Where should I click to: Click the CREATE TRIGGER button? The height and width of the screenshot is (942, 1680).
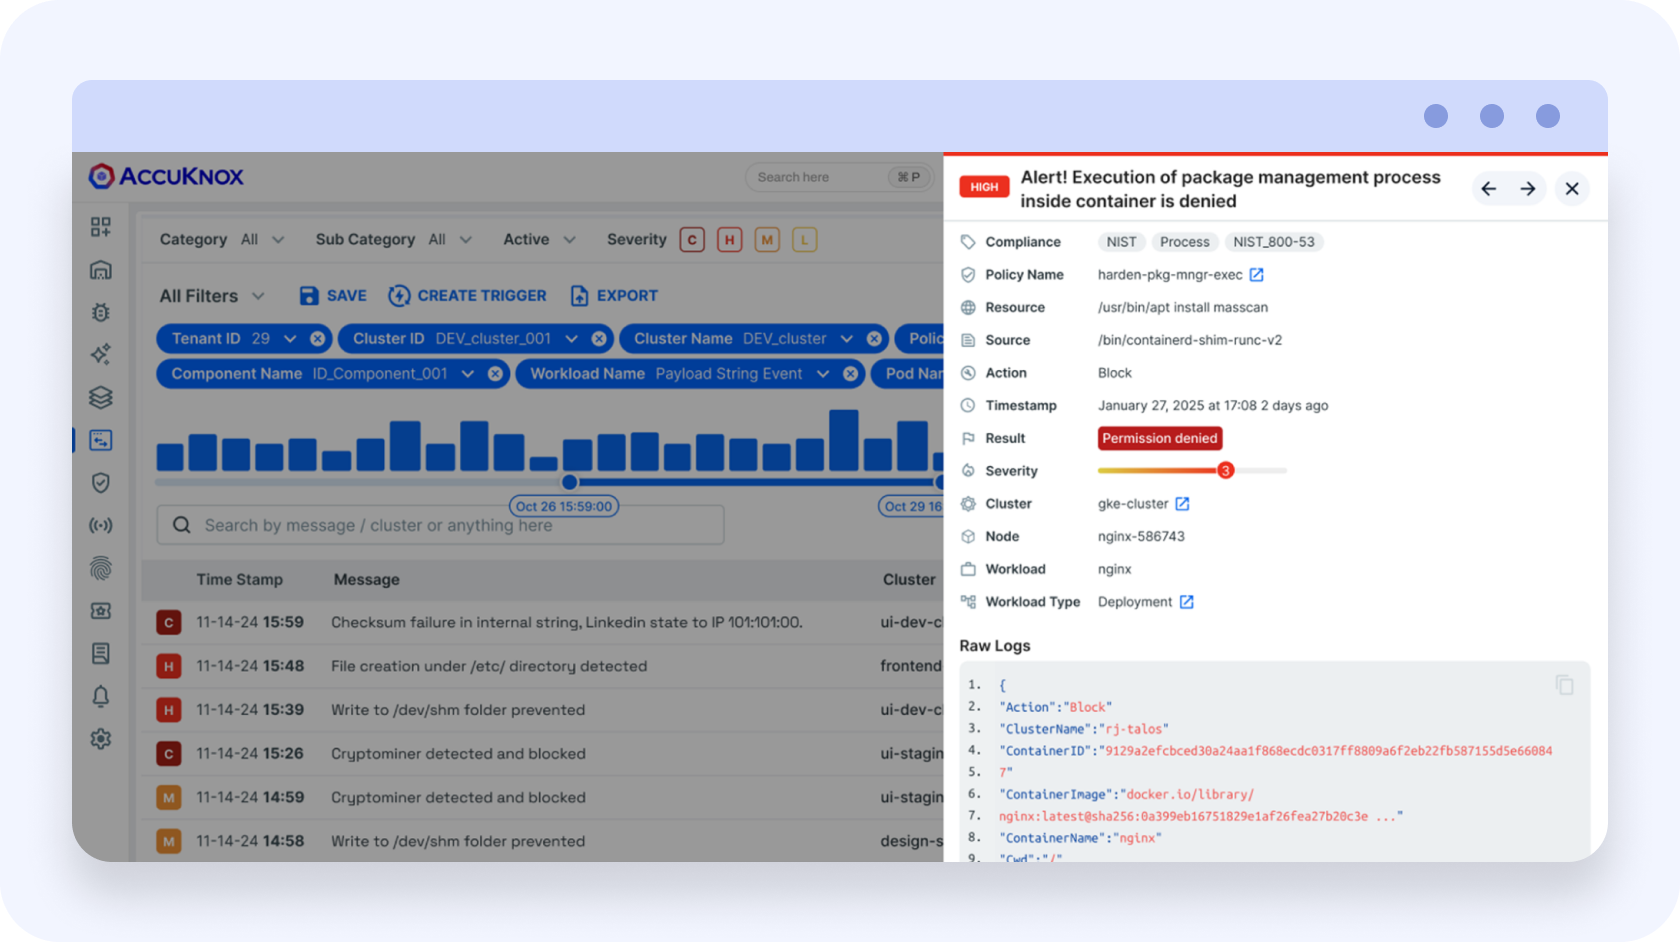467,296
